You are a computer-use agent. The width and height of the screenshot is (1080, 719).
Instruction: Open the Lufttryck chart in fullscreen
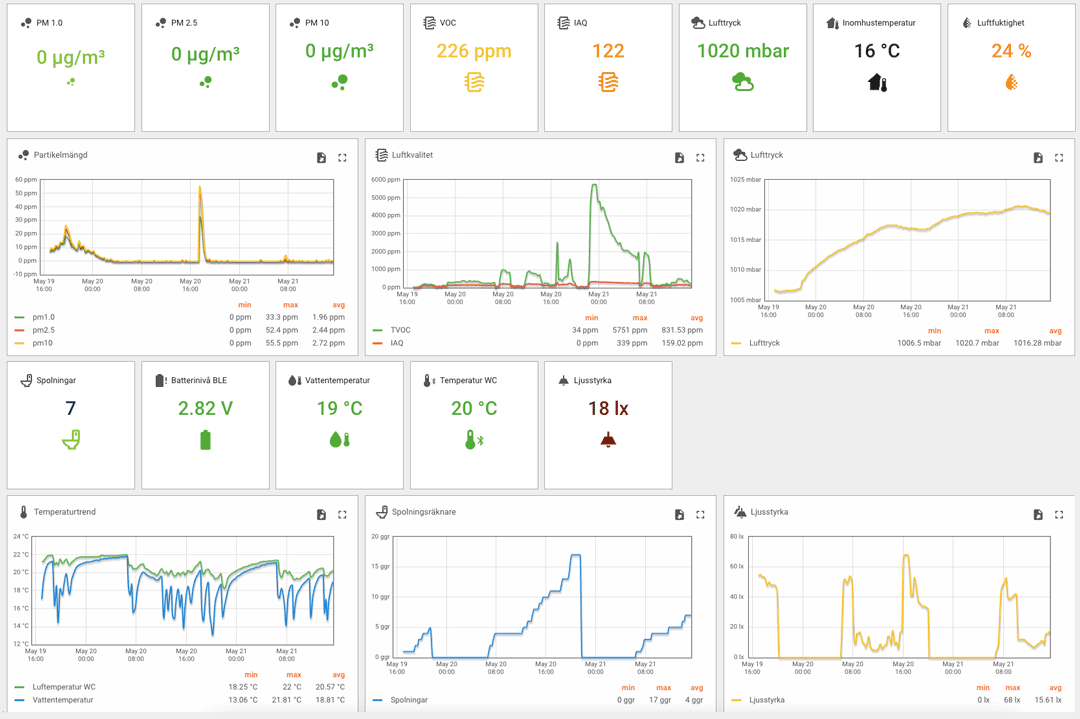[x=1059, y=158]
